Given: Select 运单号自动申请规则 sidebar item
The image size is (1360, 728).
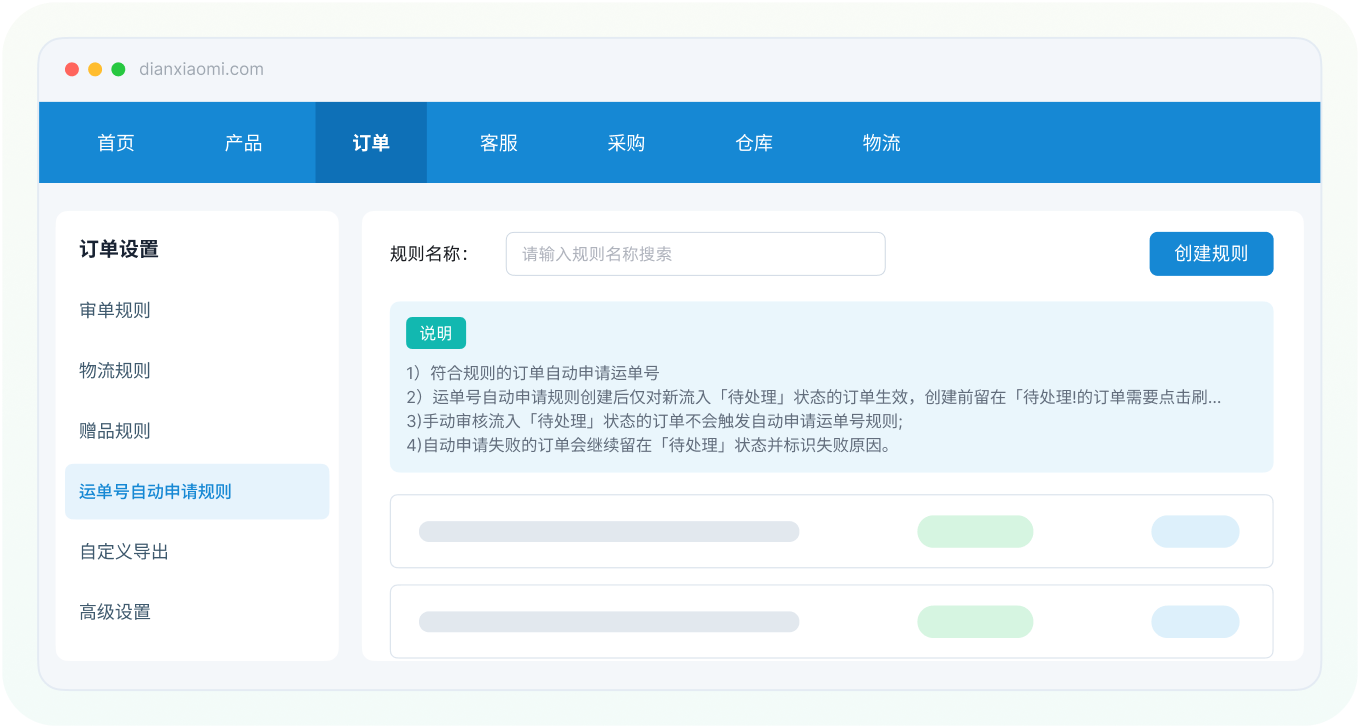Looking at the screenshot, I should pos(197,492).
